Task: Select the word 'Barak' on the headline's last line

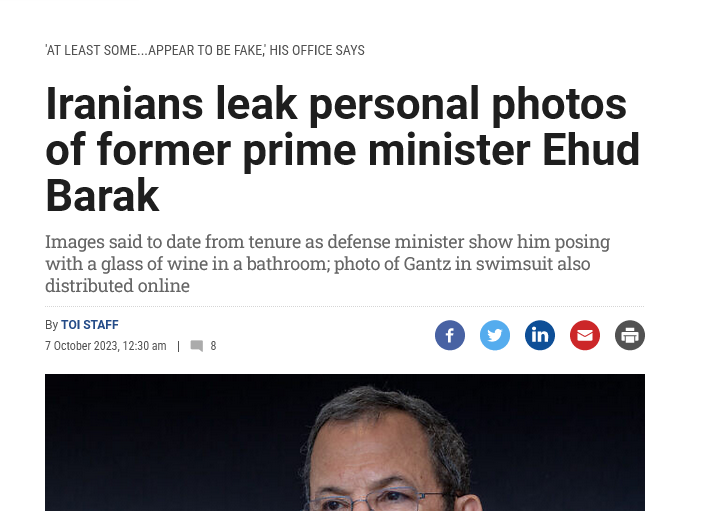Action: coord(102,196)
